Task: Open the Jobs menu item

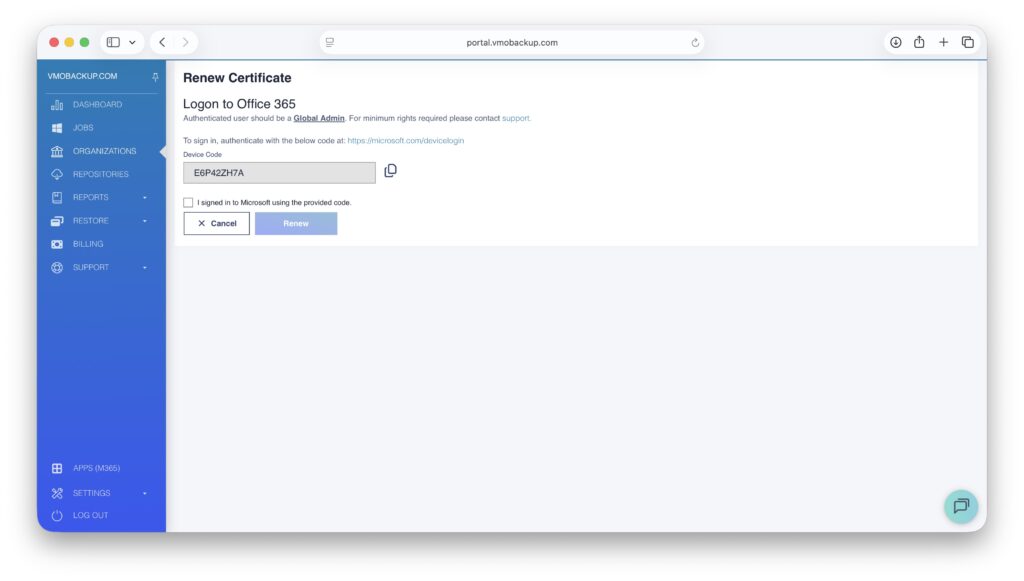Action: (83, 128)
